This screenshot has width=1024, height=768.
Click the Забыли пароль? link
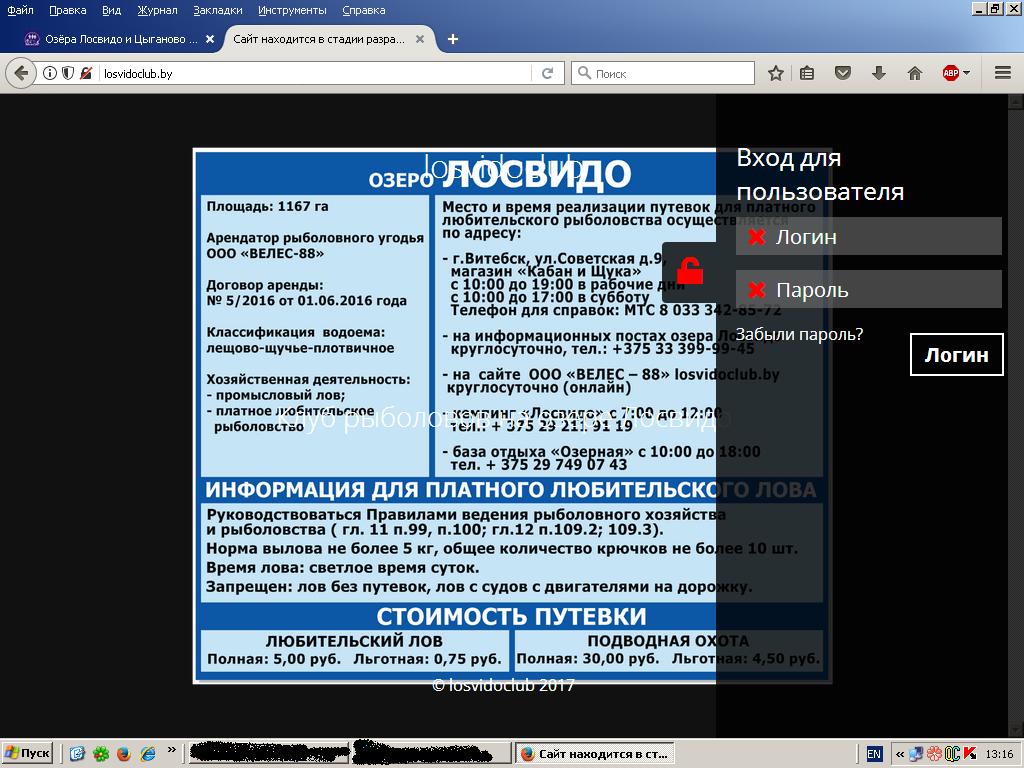click(799, 334)
